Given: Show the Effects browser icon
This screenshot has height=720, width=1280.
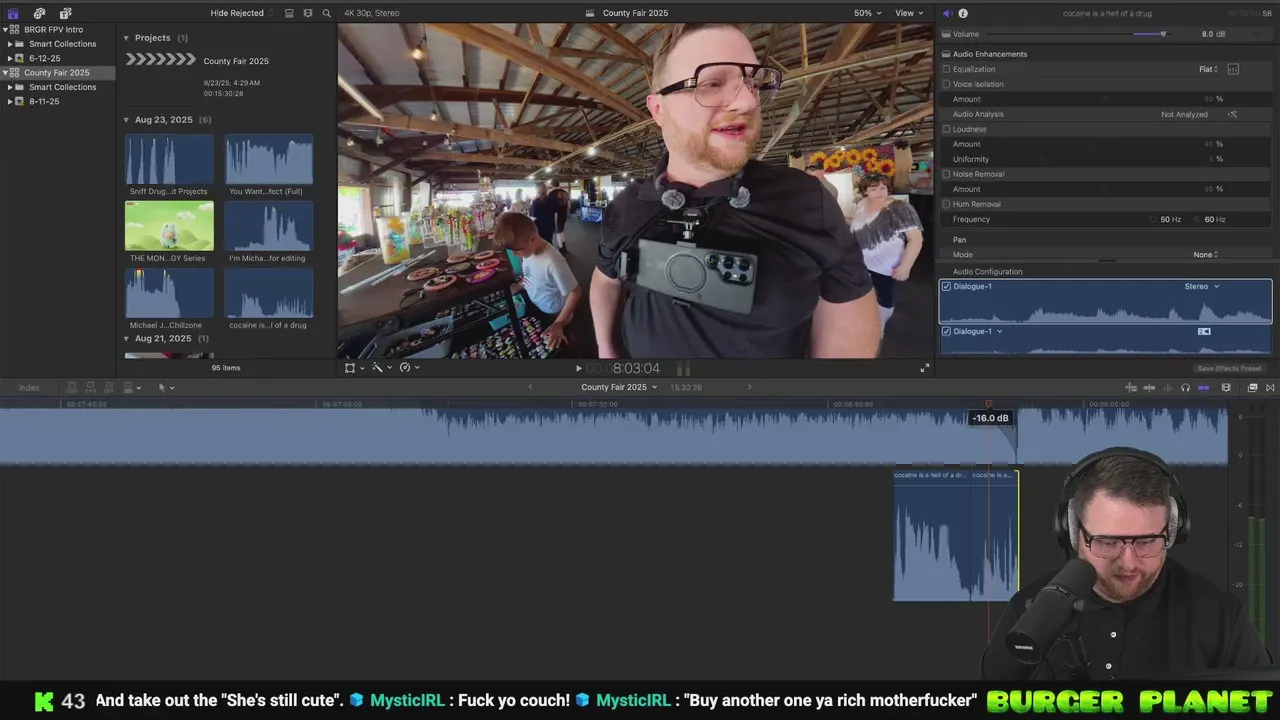Looking at the screenshot, I should 1252,387.
